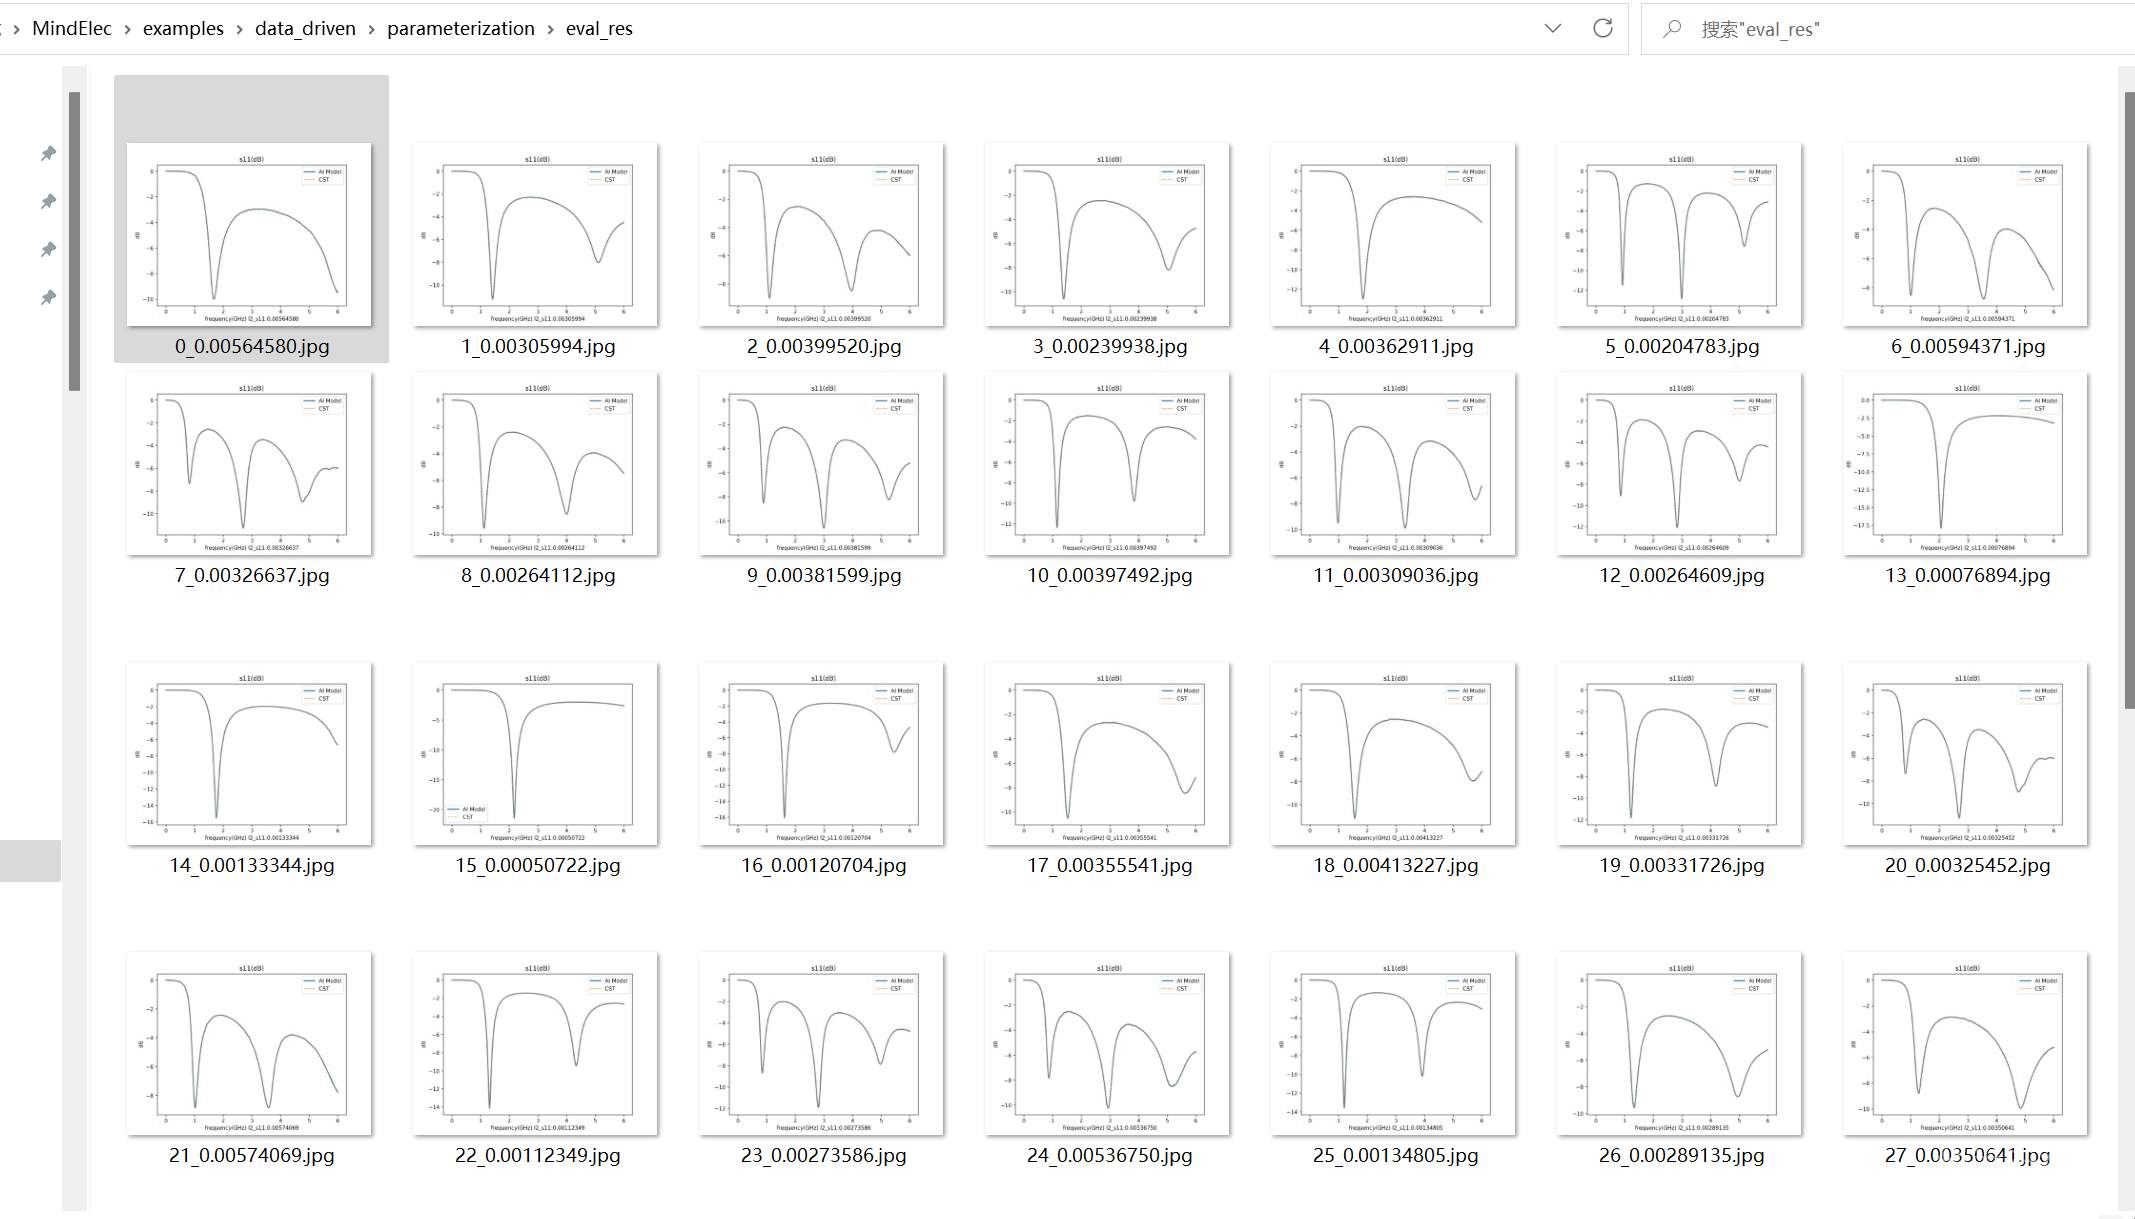The image size is (2135, 1219).
Task: Click the second pin icon in sidebar
Action: tap(48, 201)
